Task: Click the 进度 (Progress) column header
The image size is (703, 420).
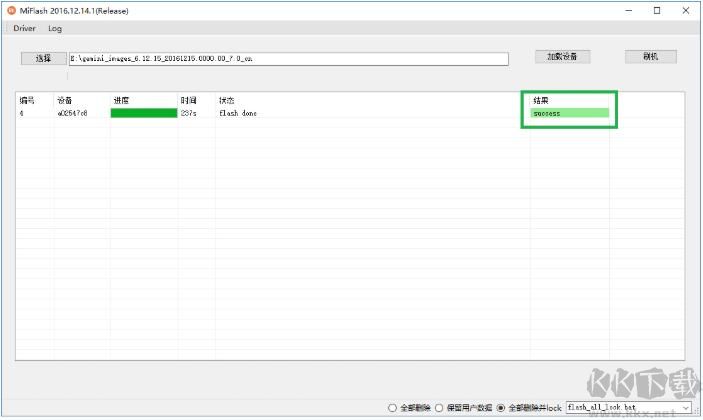Action: [x=121, y=100]
